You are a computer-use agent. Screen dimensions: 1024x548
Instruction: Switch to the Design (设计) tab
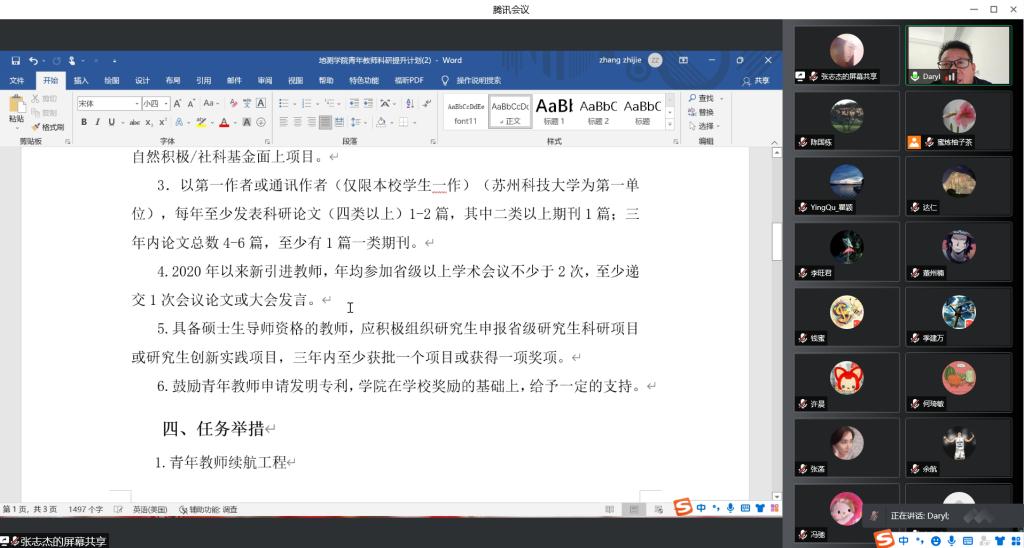pyautogui.click(x=142, y=80)
